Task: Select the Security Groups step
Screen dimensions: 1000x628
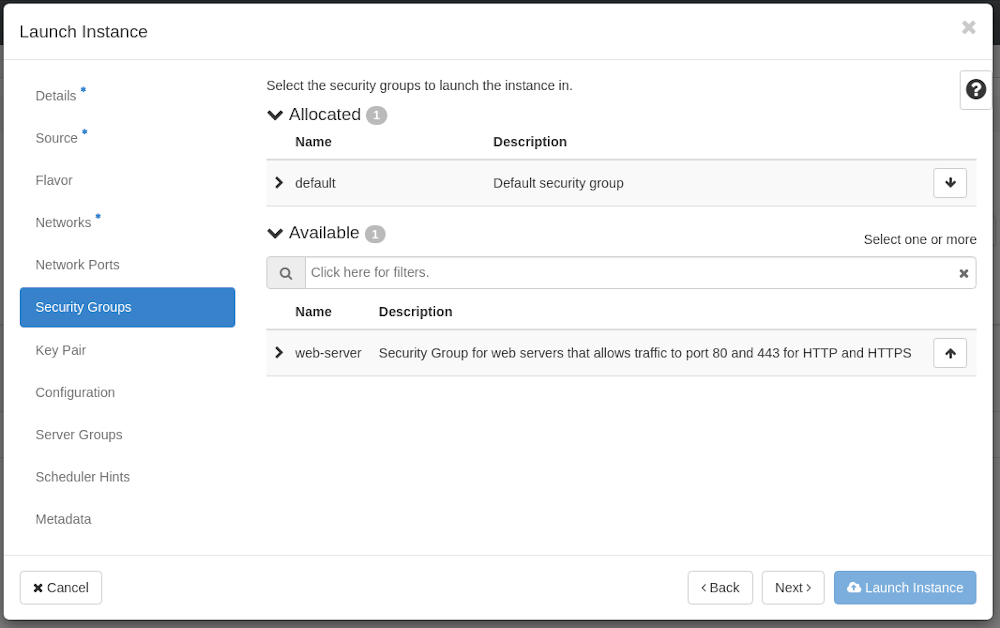Action: point(128,307)
